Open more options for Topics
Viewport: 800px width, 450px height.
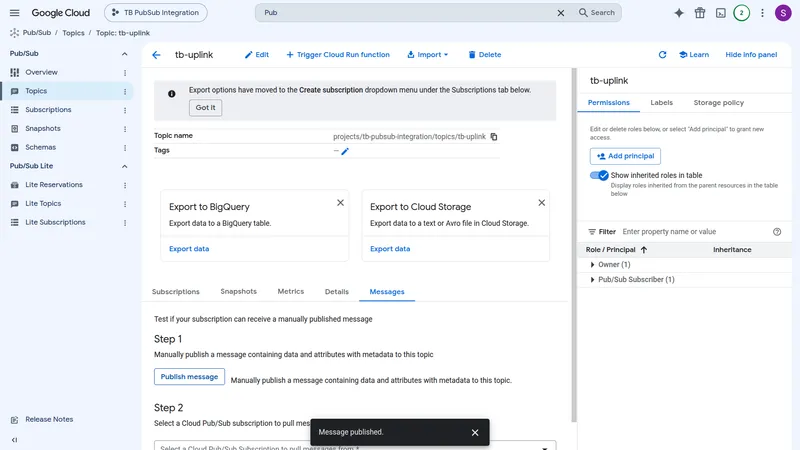coord(125,91)
